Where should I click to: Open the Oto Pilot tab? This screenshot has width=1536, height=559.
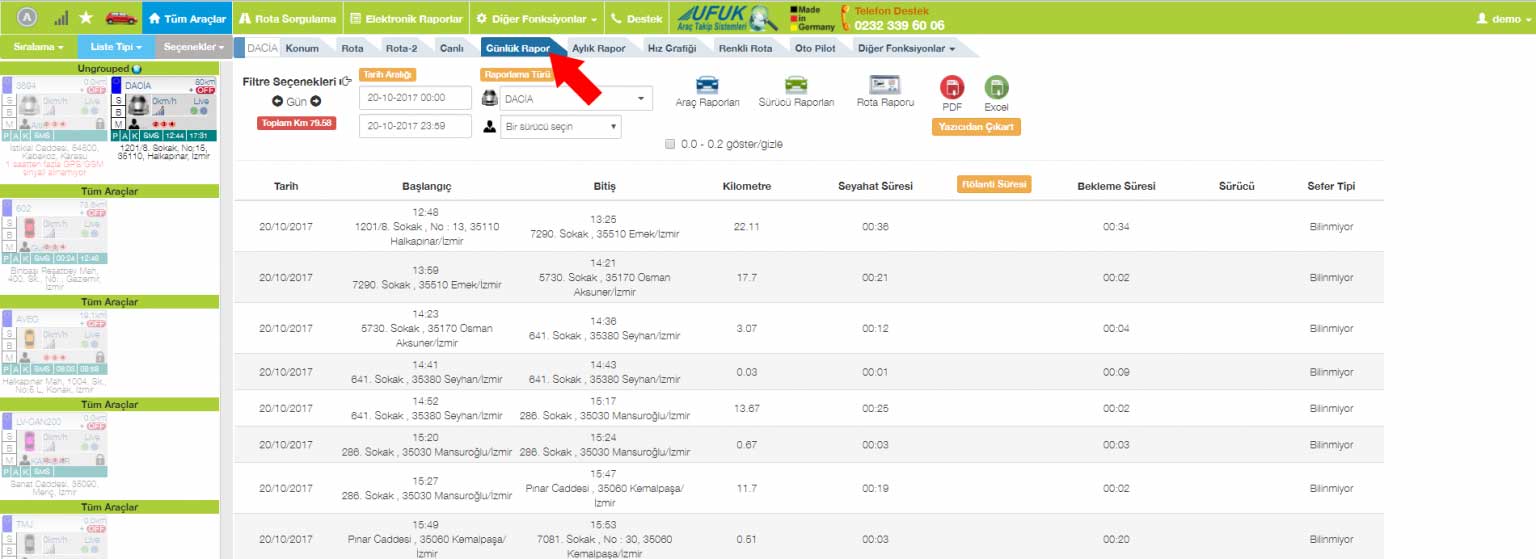816,48
